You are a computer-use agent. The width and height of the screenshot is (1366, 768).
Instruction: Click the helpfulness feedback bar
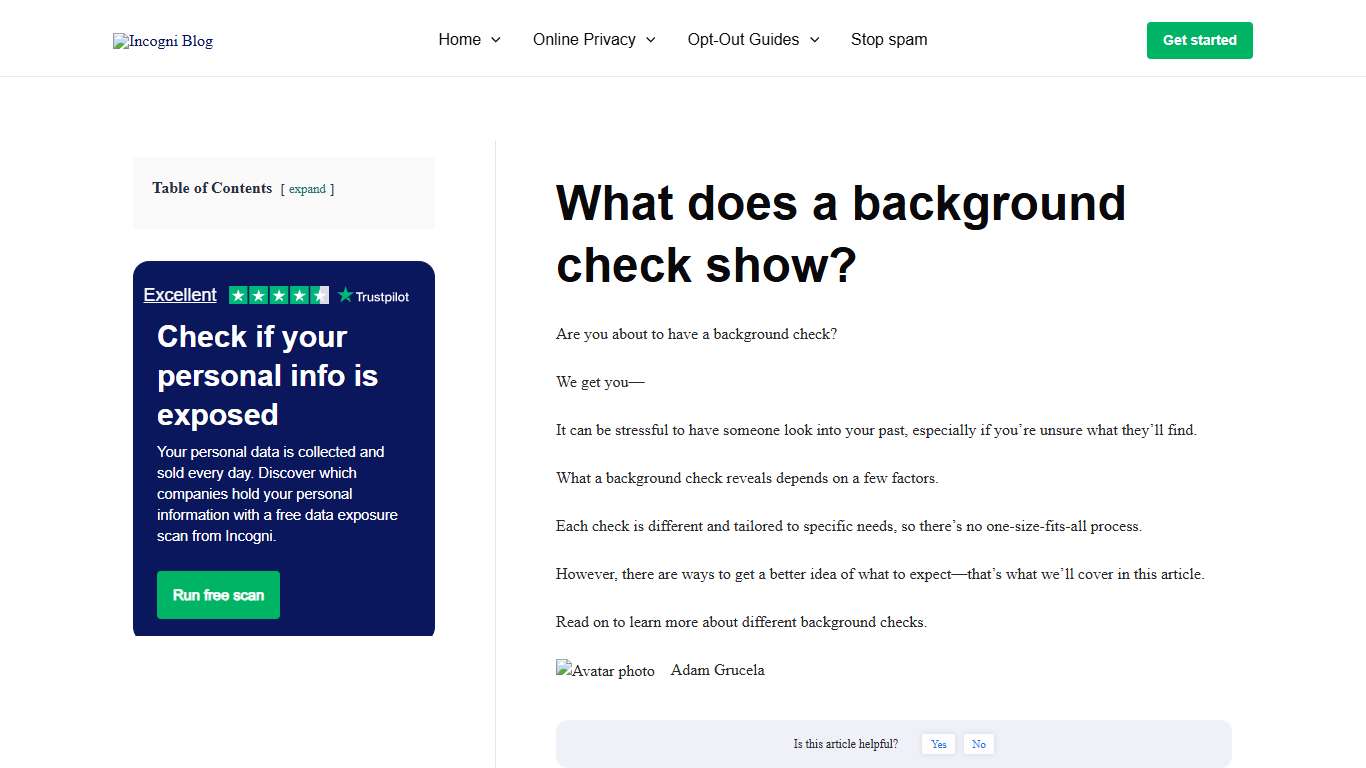tap(893, 743)
